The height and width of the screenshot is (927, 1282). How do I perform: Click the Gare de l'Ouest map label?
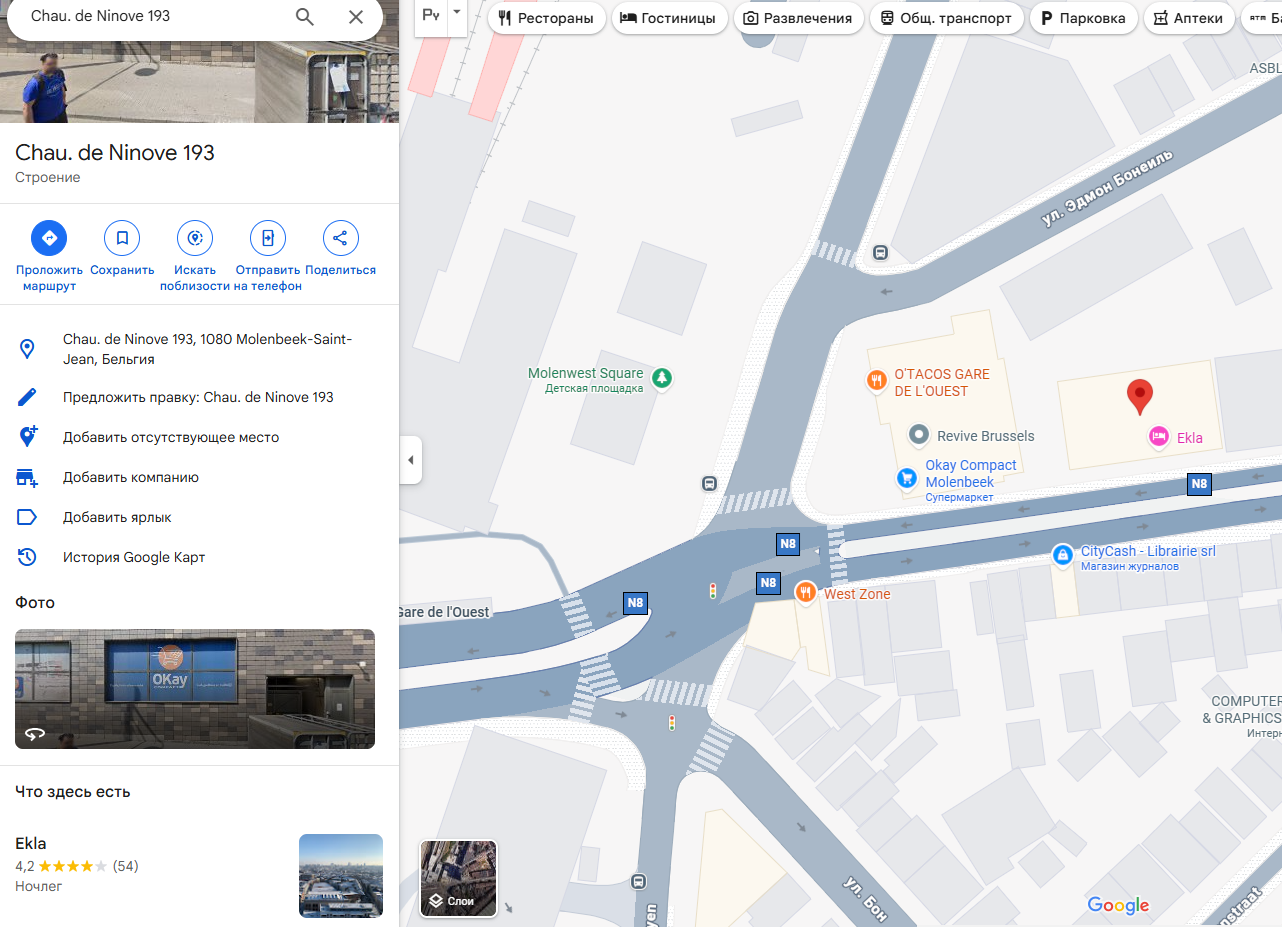(444, 612)
